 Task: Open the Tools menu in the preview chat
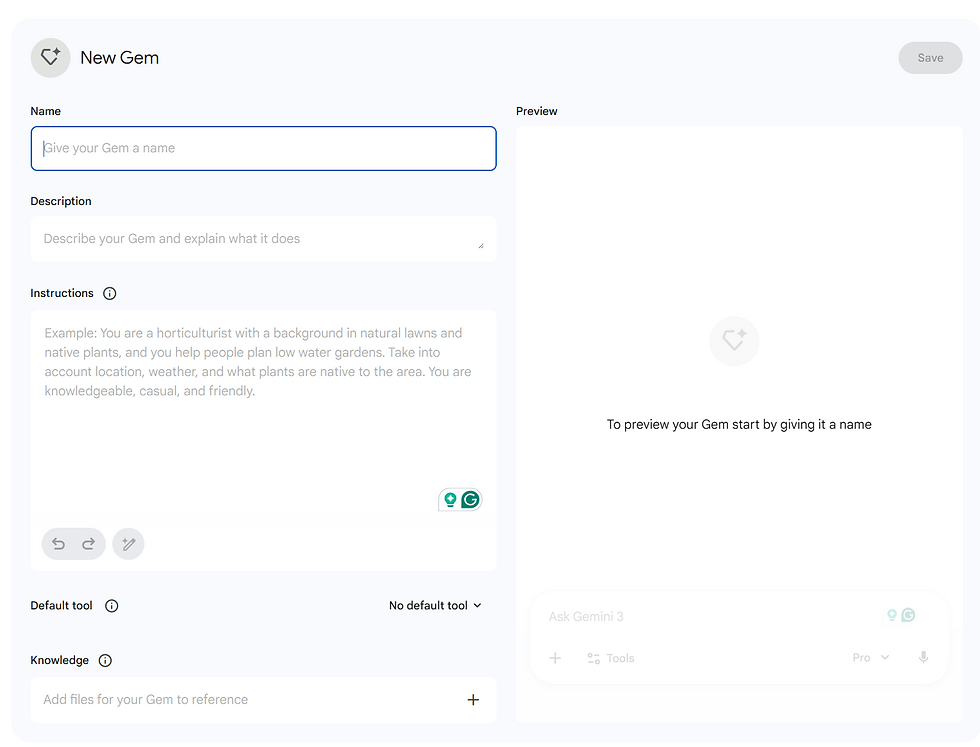[x=610, y=657]
